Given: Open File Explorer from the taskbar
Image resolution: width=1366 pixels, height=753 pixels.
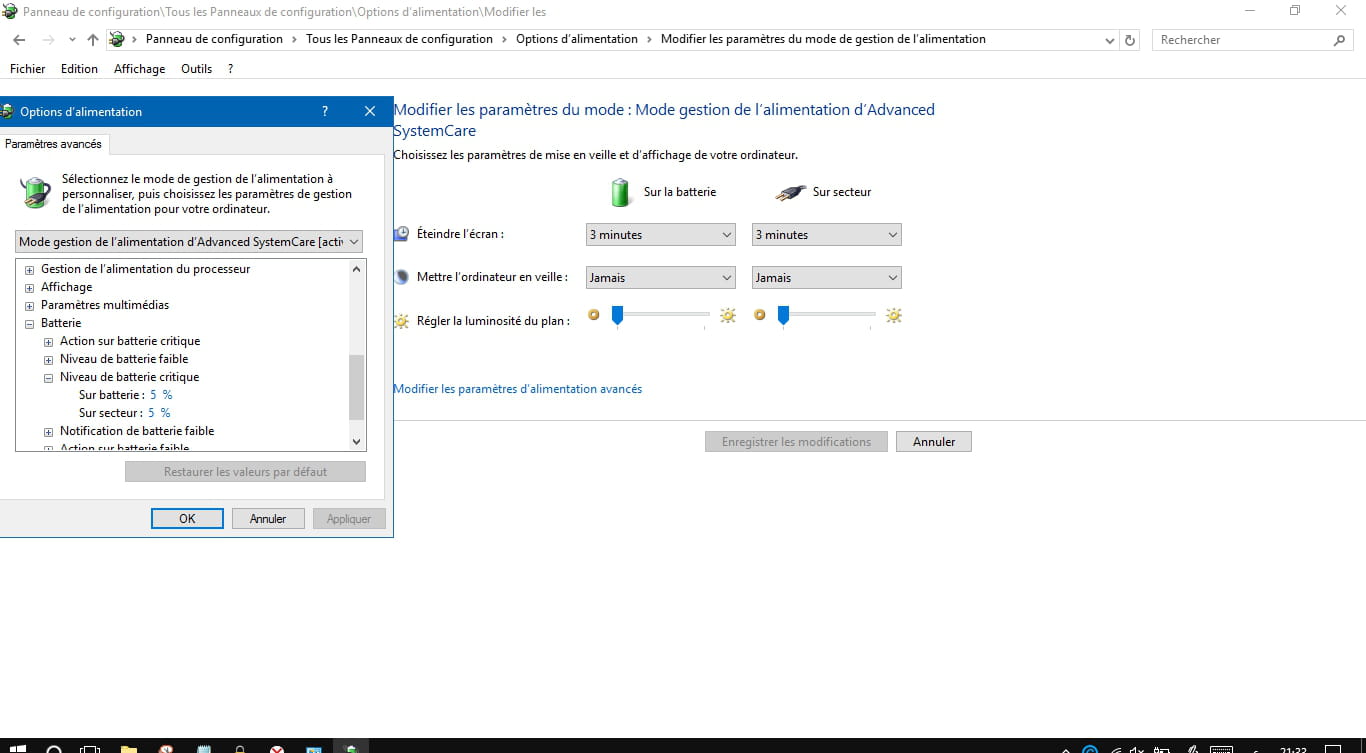Looking at the screenshot, I should point(129,749).
